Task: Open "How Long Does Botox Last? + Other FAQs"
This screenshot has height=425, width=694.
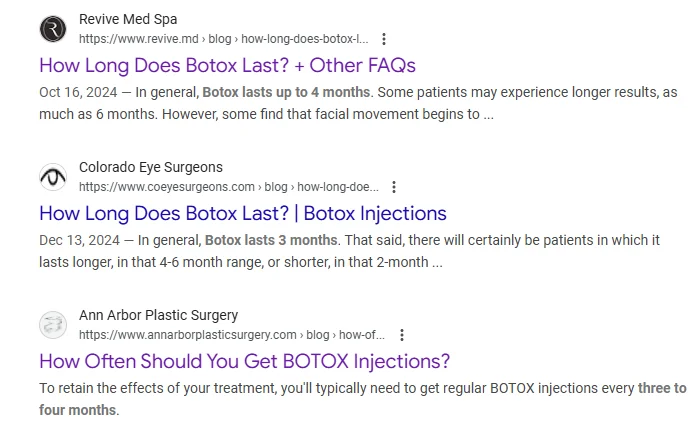Action: [227, 65]
